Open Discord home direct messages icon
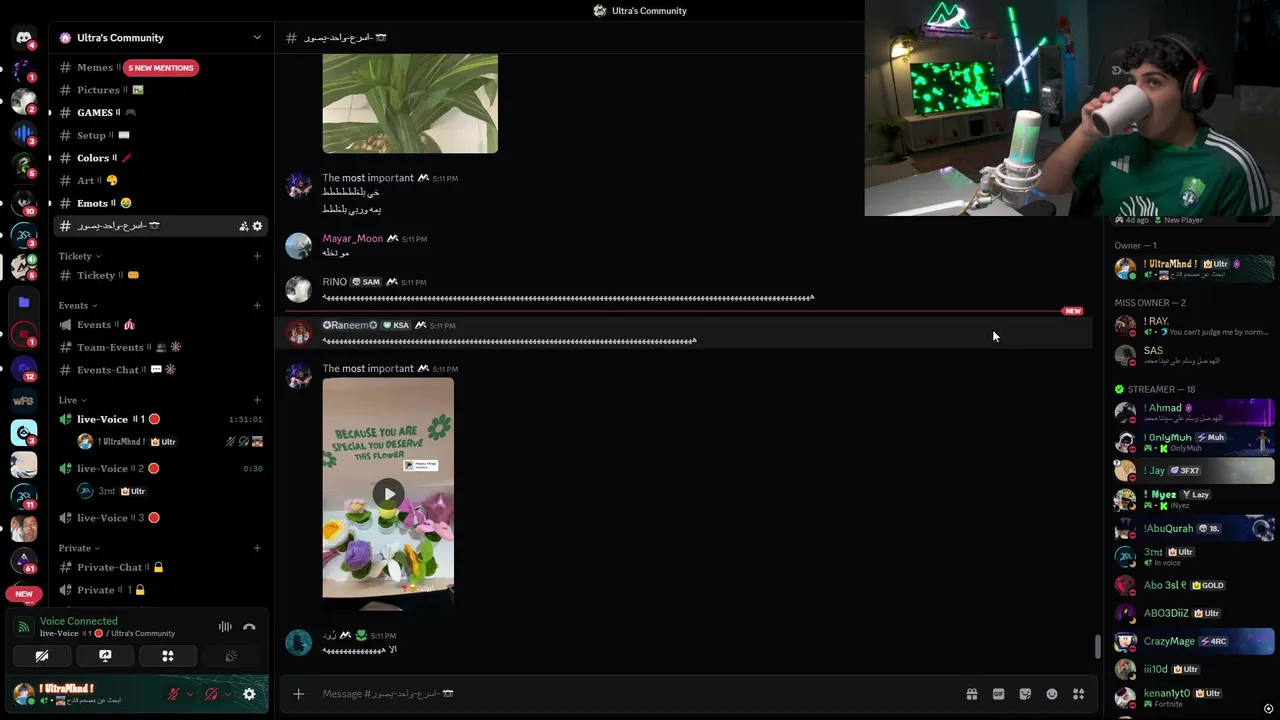 (x=24, y=38)
